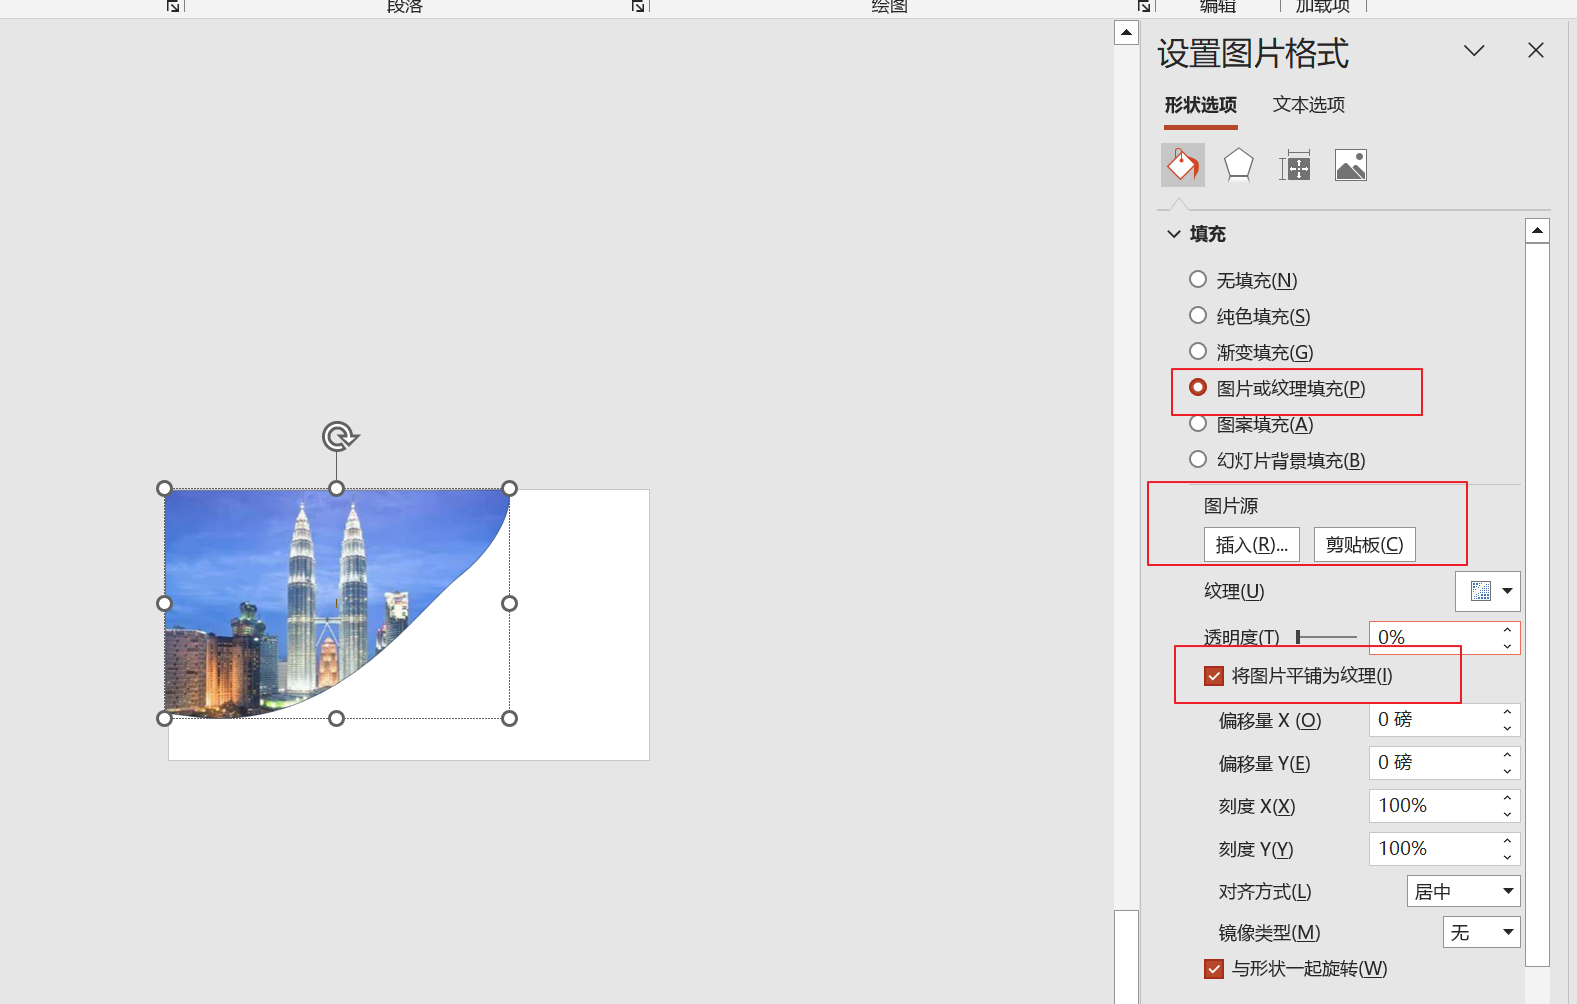
Task: Click the slide area scrollbar up arrow
Action: click(1126, 32)
